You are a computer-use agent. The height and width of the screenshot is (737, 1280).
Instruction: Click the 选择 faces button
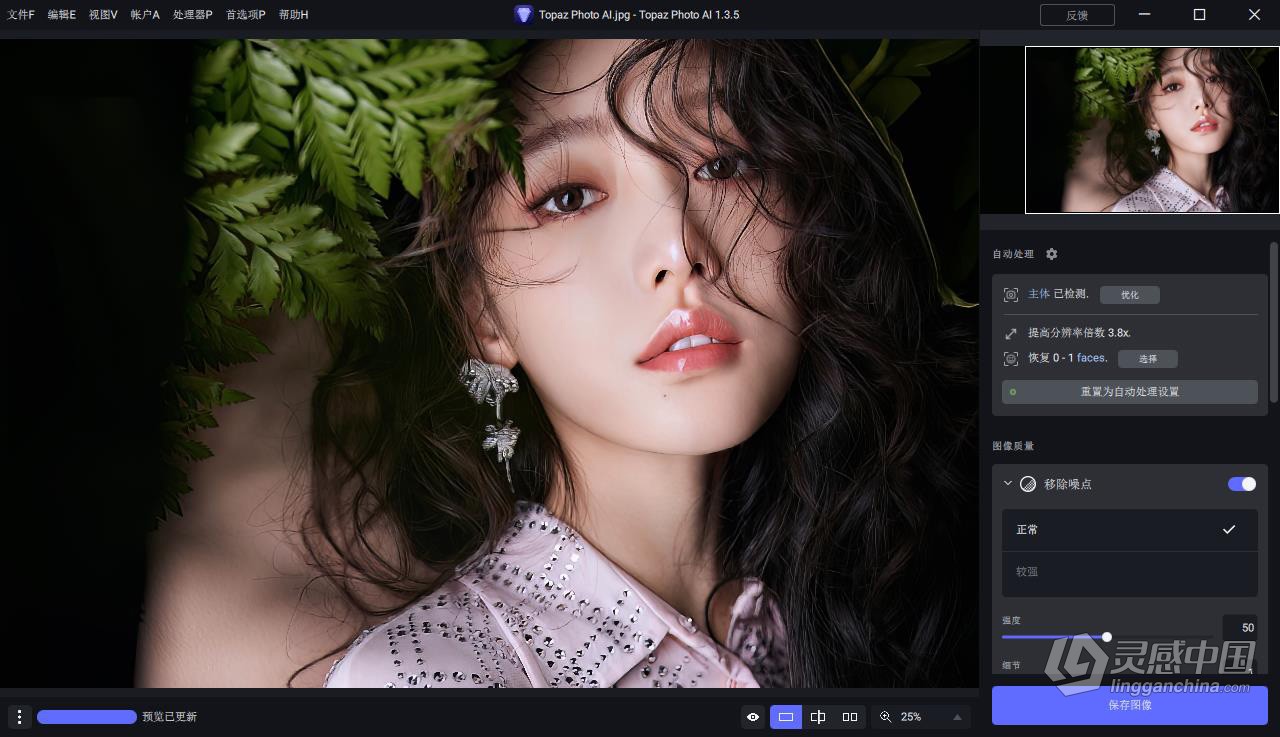(x=1148, y=358)
